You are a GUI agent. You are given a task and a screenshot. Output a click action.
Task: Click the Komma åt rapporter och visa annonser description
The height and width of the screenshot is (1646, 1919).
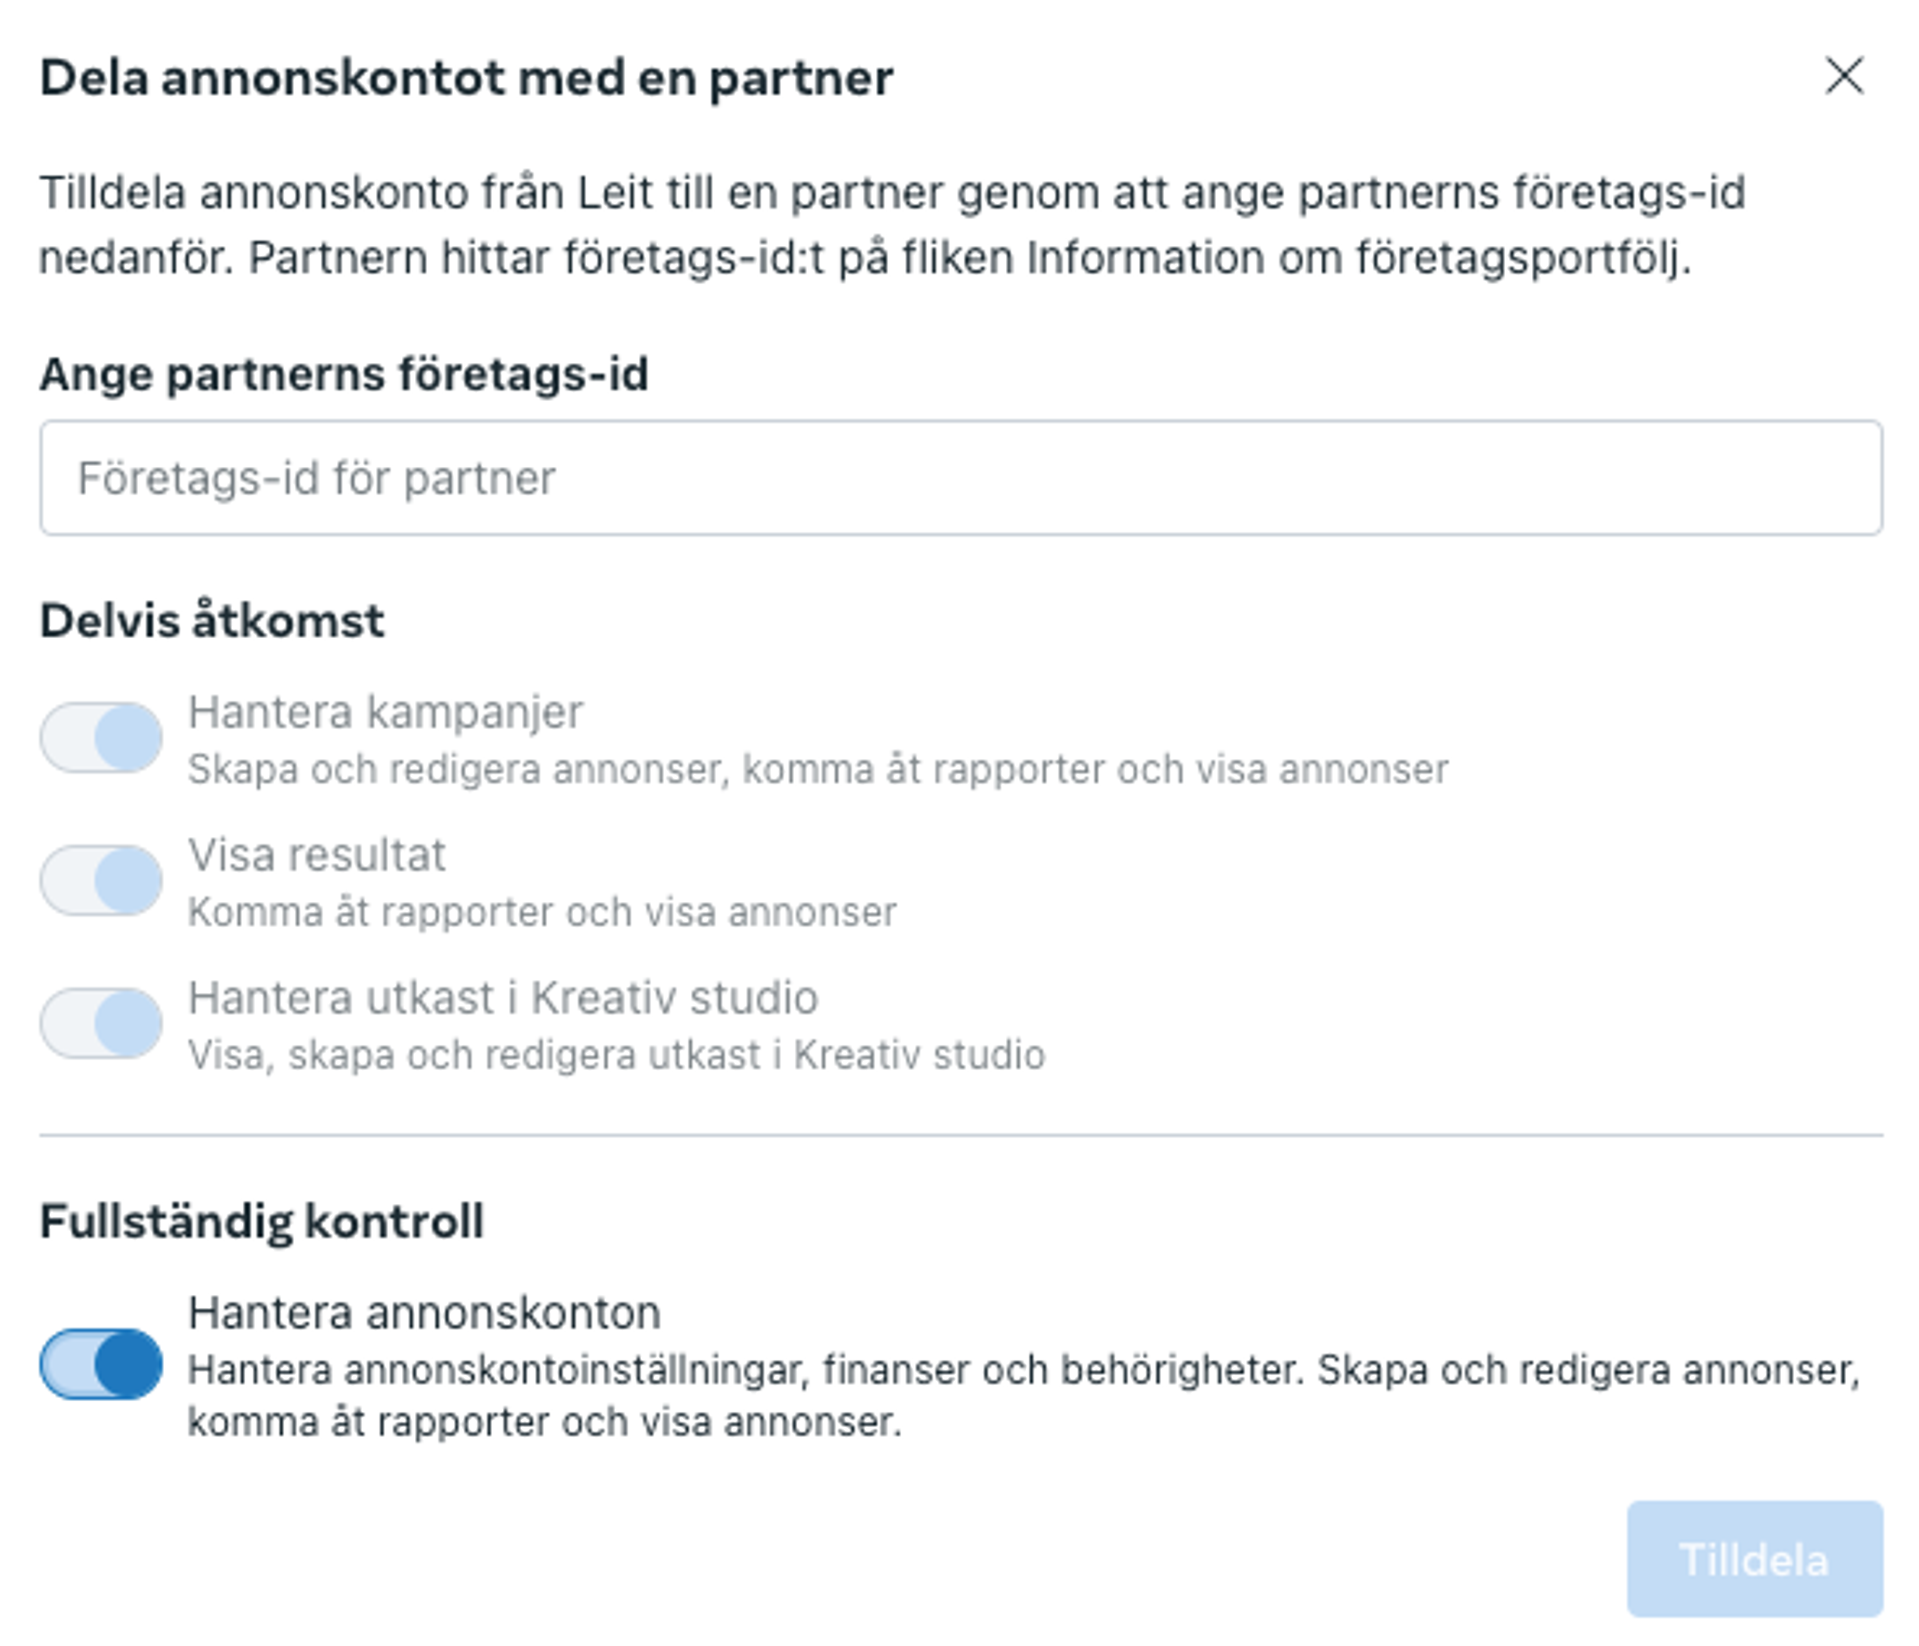click(x=542, y=913)
